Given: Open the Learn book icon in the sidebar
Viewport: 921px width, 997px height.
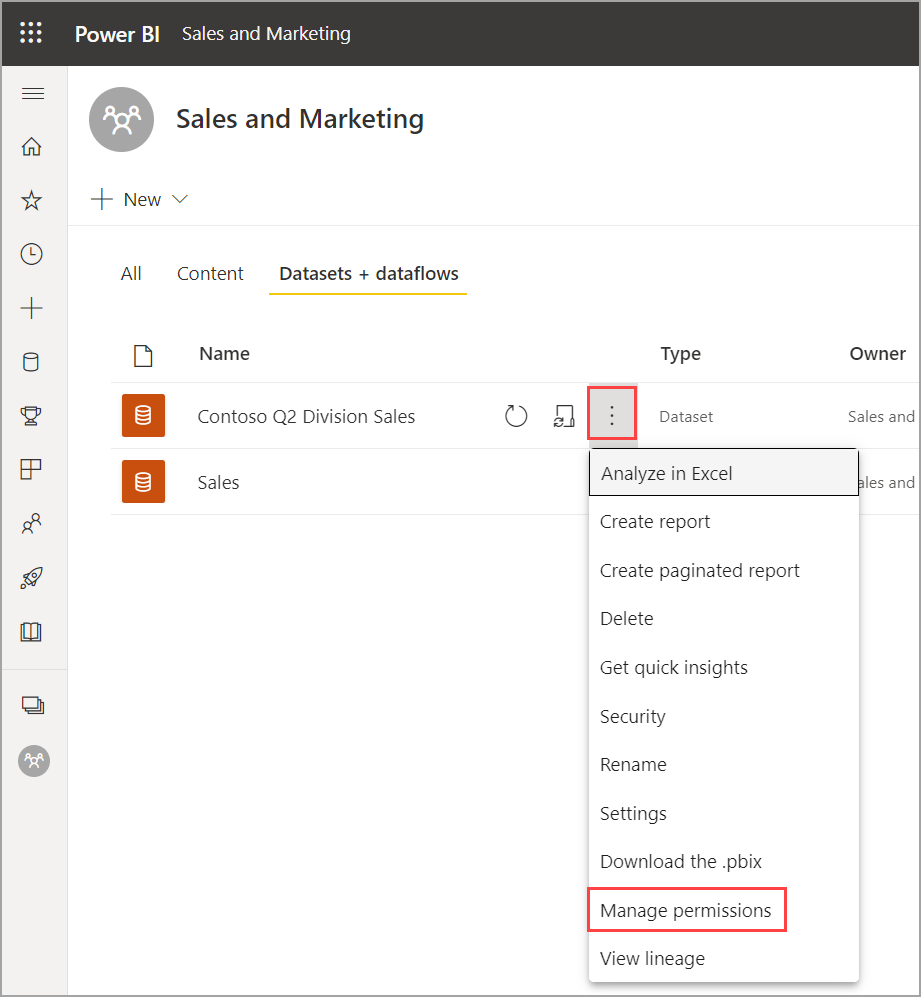Looking at the screenshot, I should click(x=32, y=632).
